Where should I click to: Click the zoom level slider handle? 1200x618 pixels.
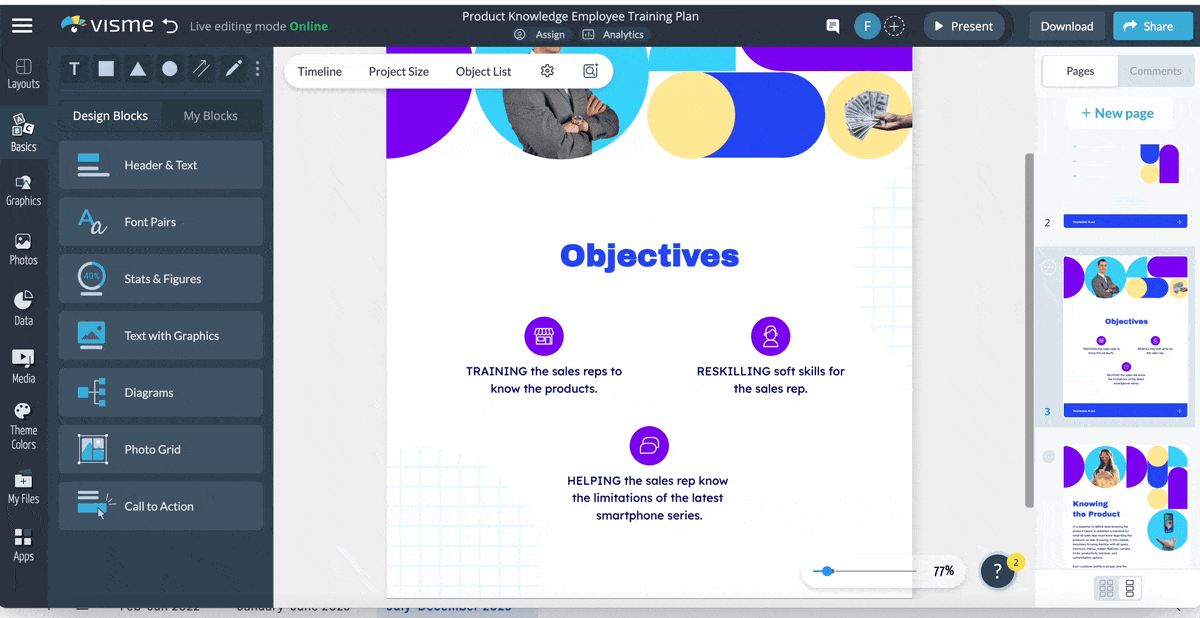point(827,571)
